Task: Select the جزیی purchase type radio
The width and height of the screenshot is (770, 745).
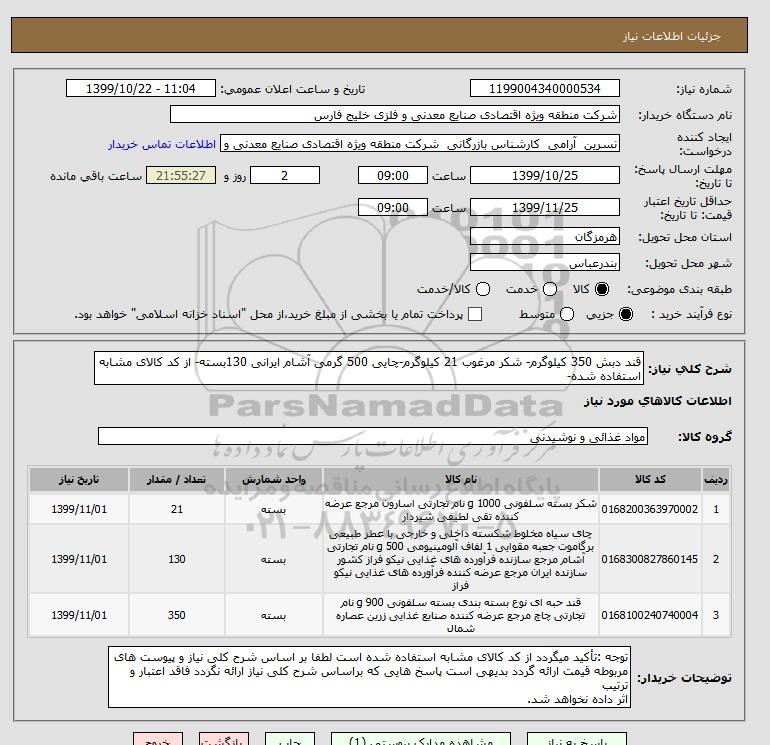Action: coord(626,314)
